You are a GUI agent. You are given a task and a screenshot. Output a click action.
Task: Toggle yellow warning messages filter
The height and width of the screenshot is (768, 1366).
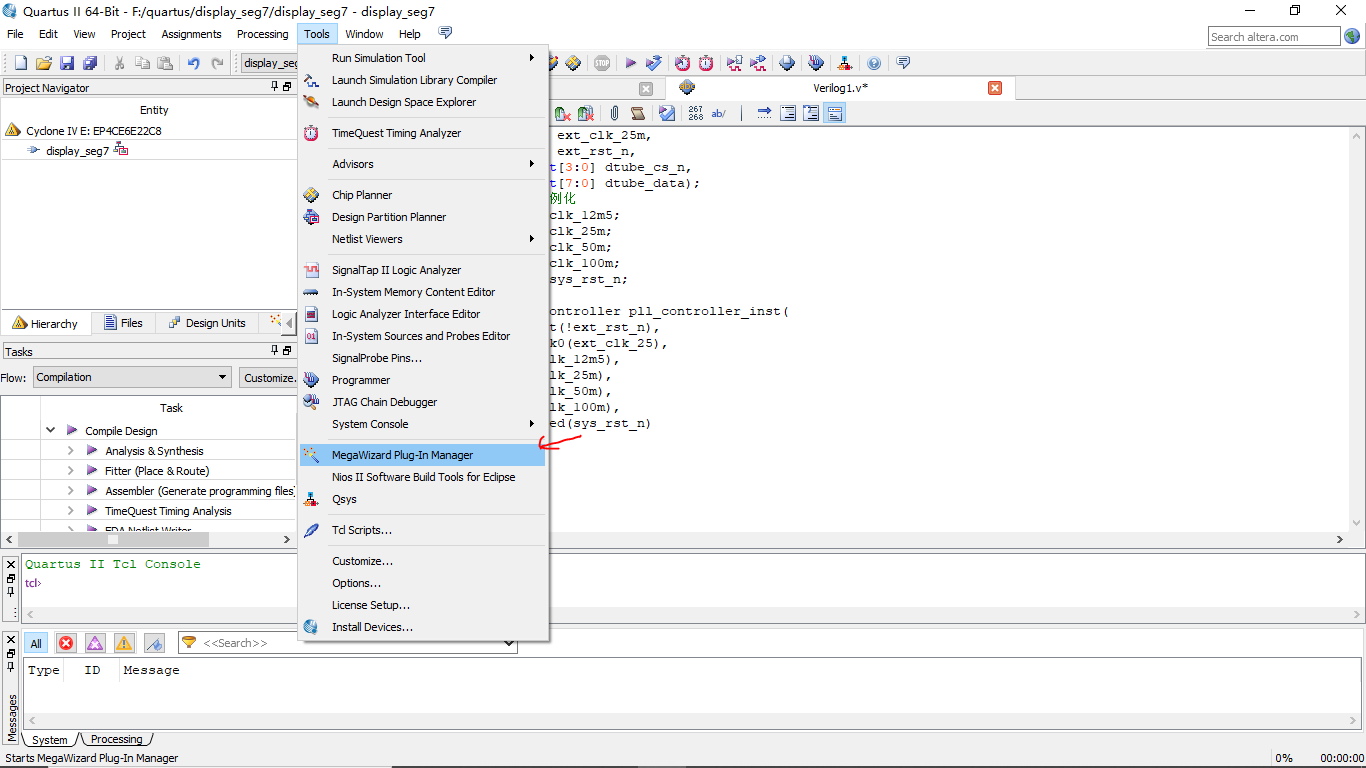coord(124,643)
